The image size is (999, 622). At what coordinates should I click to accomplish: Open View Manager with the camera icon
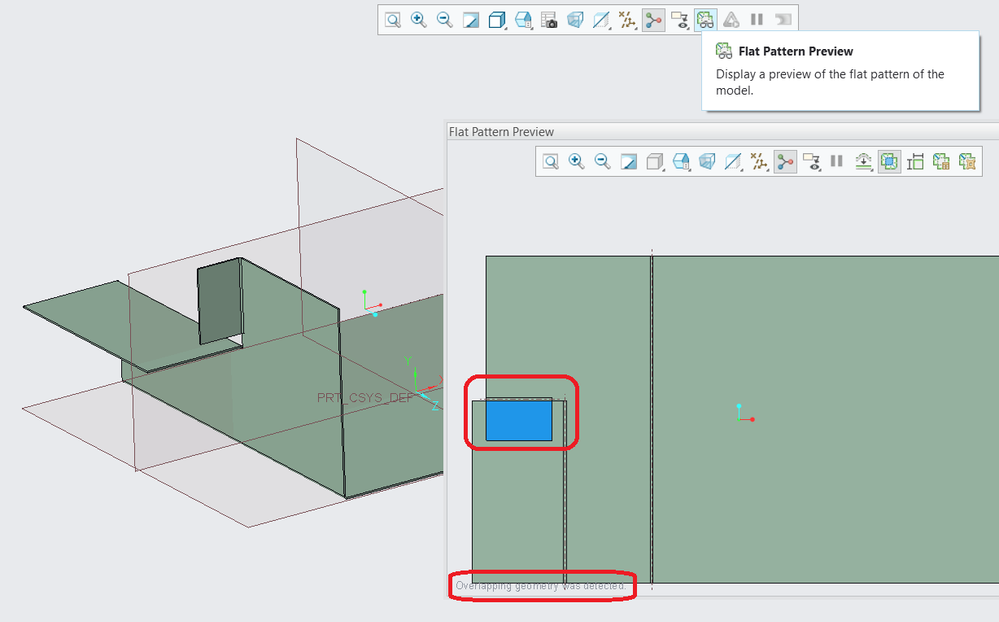[x=549, y=20]
